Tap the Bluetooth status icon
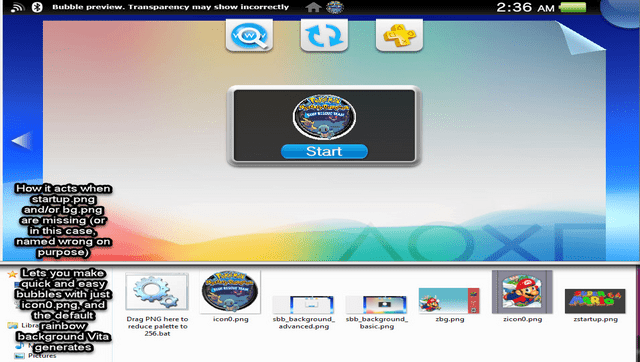The height and width of the screenshot is (362, 640). point(37,7)
